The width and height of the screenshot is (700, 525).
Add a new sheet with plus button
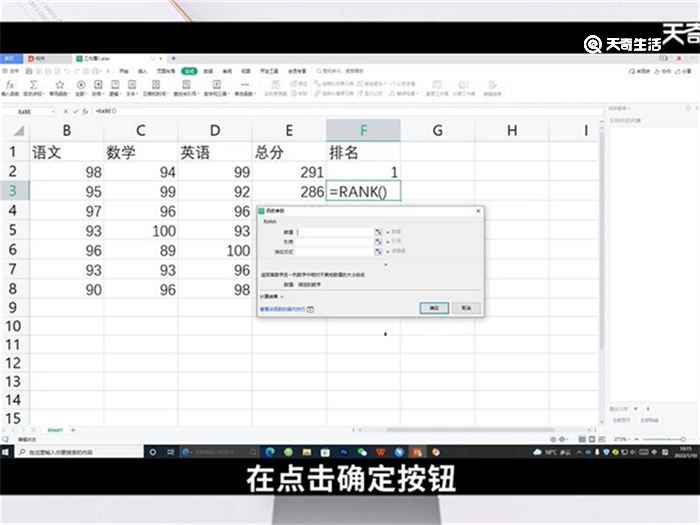tap(73, 430)
